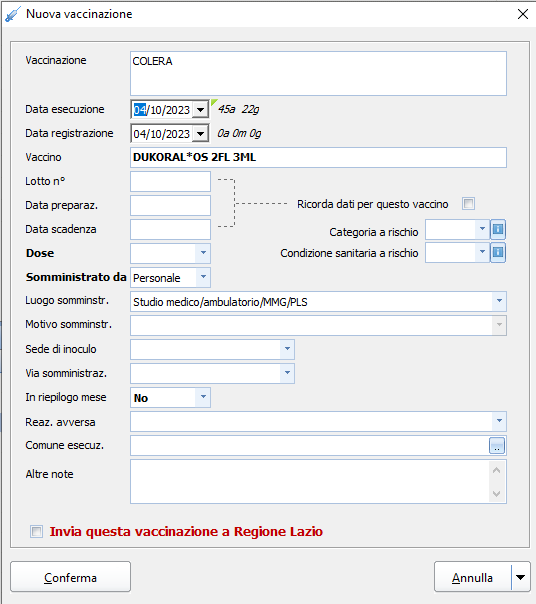
Task: Expand the Somministrato da combo box
Action: coord(203,277)
